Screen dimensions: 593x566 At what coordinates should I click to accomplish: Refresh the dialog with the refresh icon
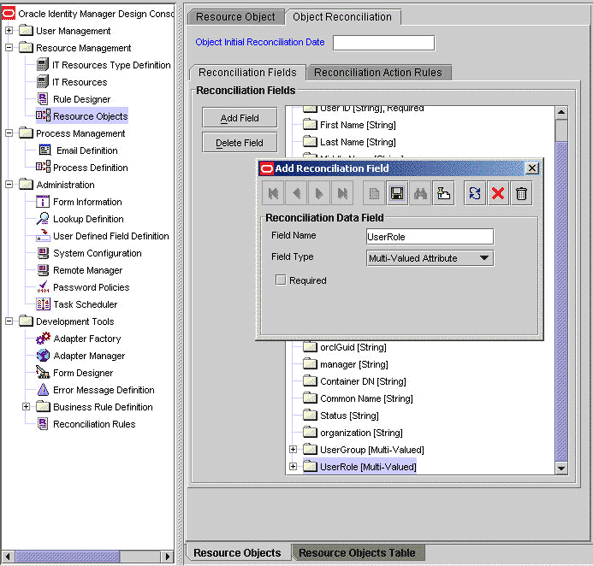pos(475,194)
